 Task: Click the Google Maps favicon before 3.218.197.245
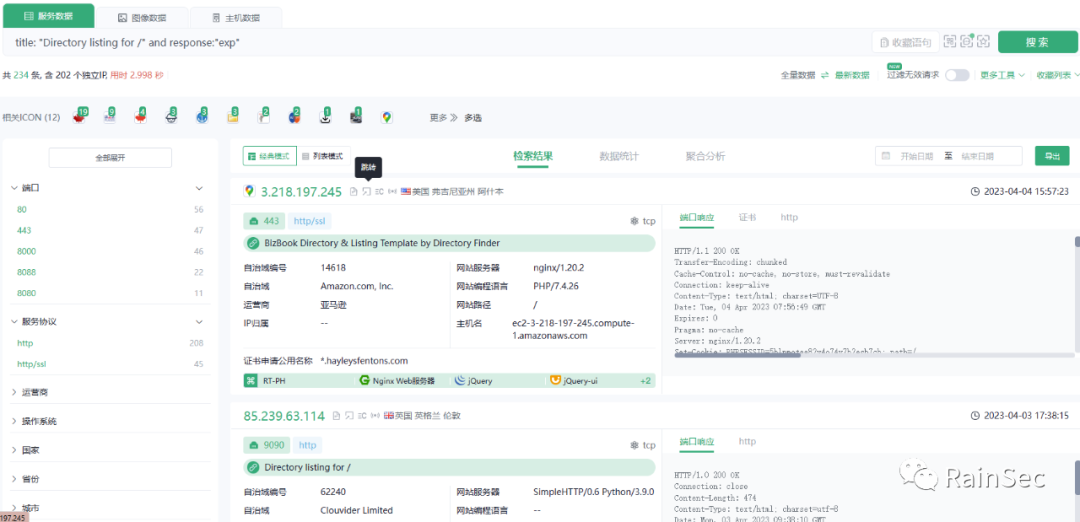[249, 191]
